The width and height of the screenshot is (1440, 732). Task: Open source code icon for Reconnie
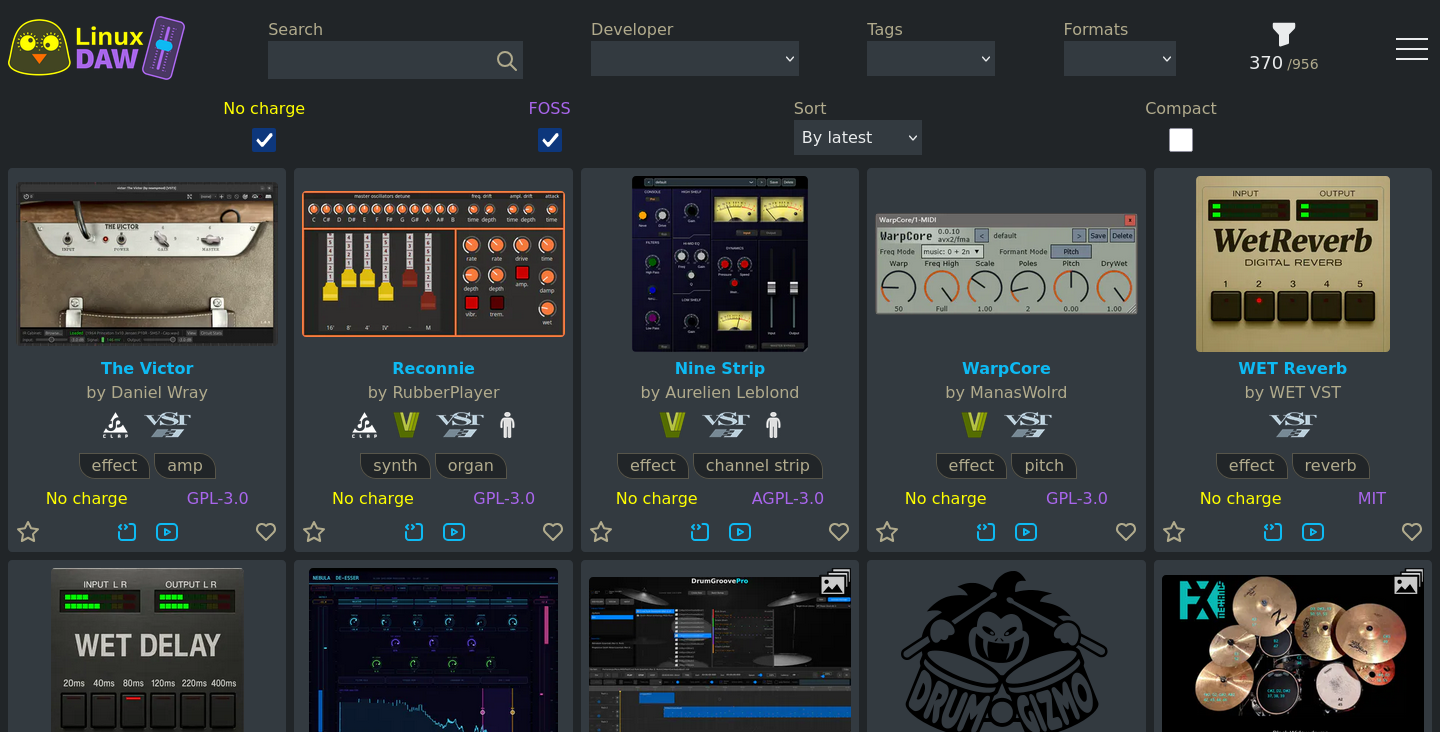tap(413, 532)
